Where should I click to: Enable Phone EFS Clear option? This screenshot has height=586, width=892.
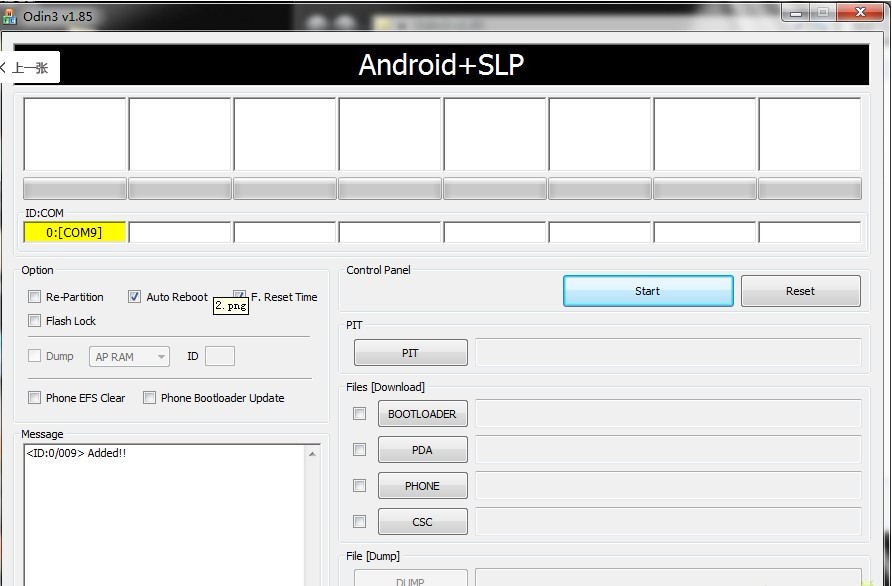coord(35,397)
